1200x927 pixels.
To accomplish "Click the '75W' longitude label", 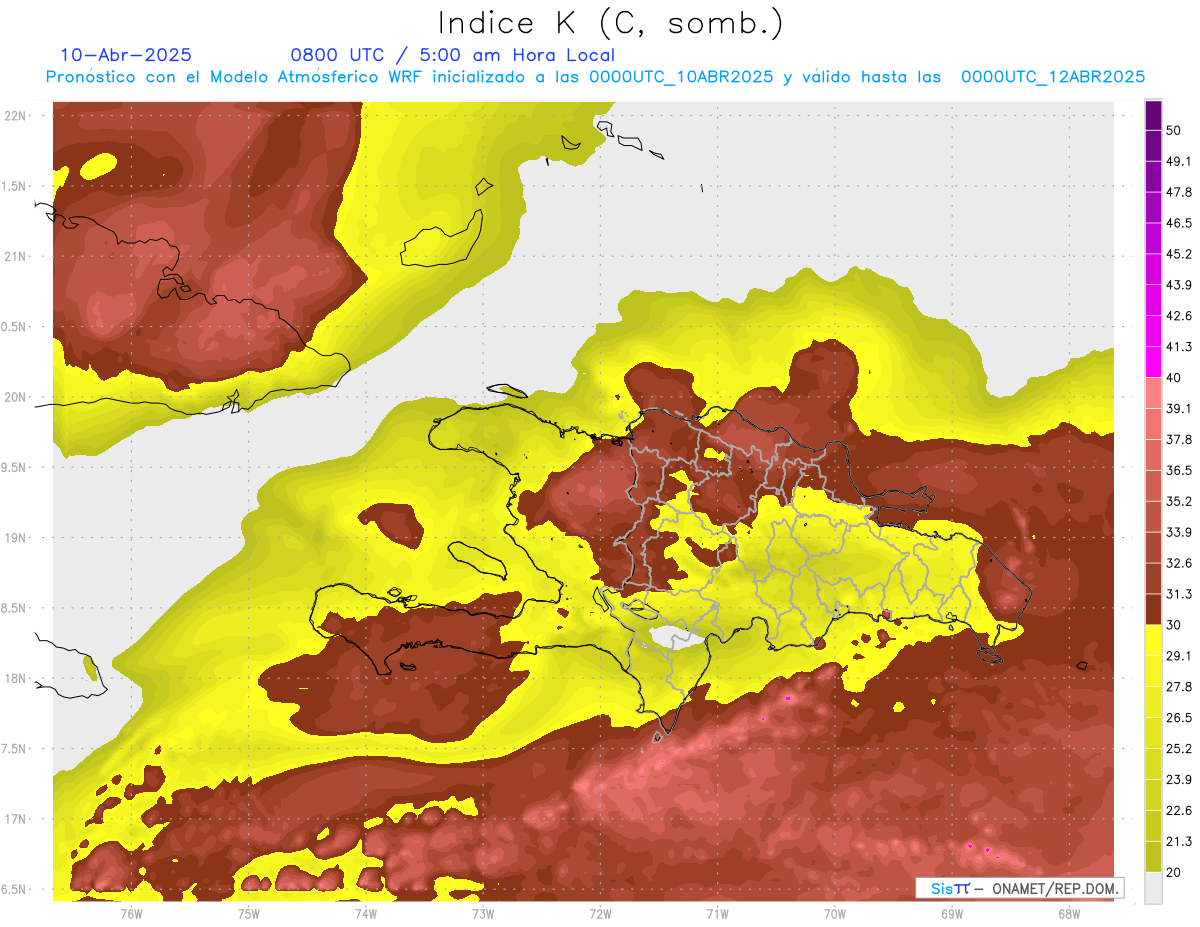I will point(248,914).
